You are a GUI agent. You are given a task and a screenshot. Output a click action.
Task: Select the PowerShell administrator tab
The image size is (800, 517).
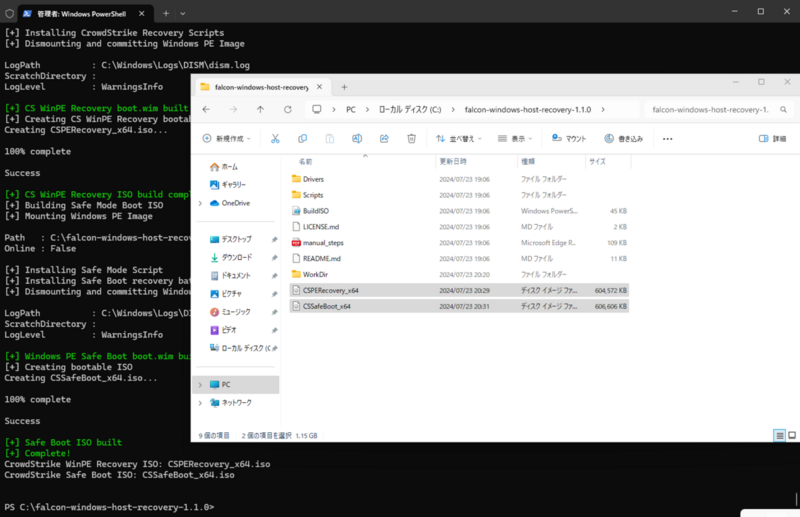point(82,14)
